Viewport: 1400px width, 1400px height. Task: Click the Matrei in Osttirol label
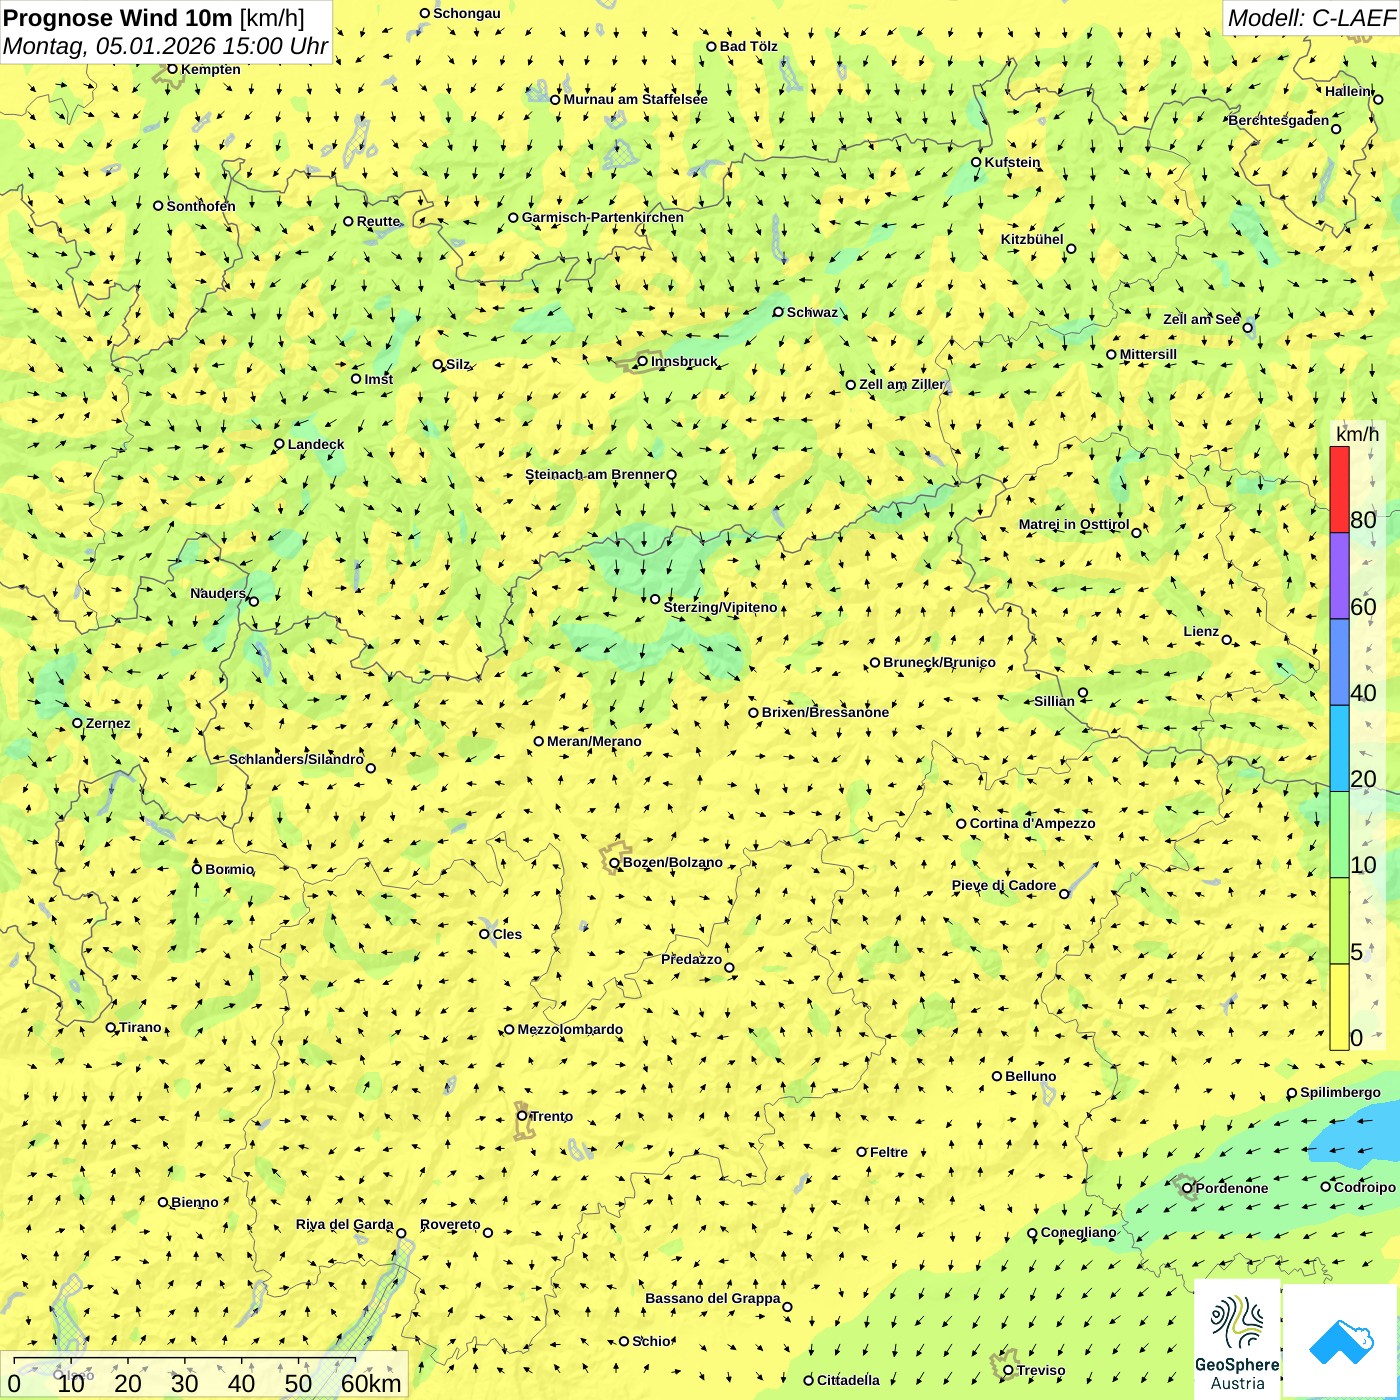(x=1074, y=524)
